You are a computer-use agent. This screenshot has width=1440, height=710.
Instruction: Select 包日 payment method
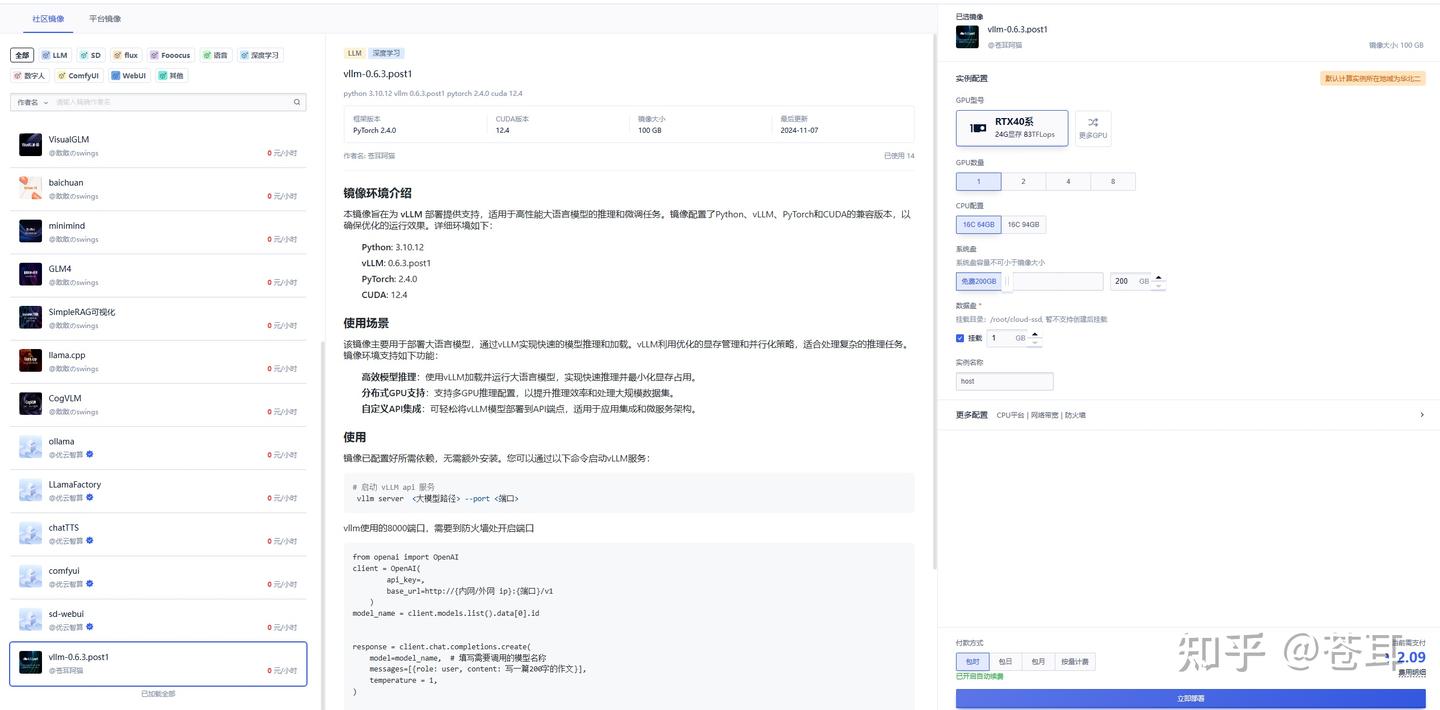click(x=1006, y=662)
